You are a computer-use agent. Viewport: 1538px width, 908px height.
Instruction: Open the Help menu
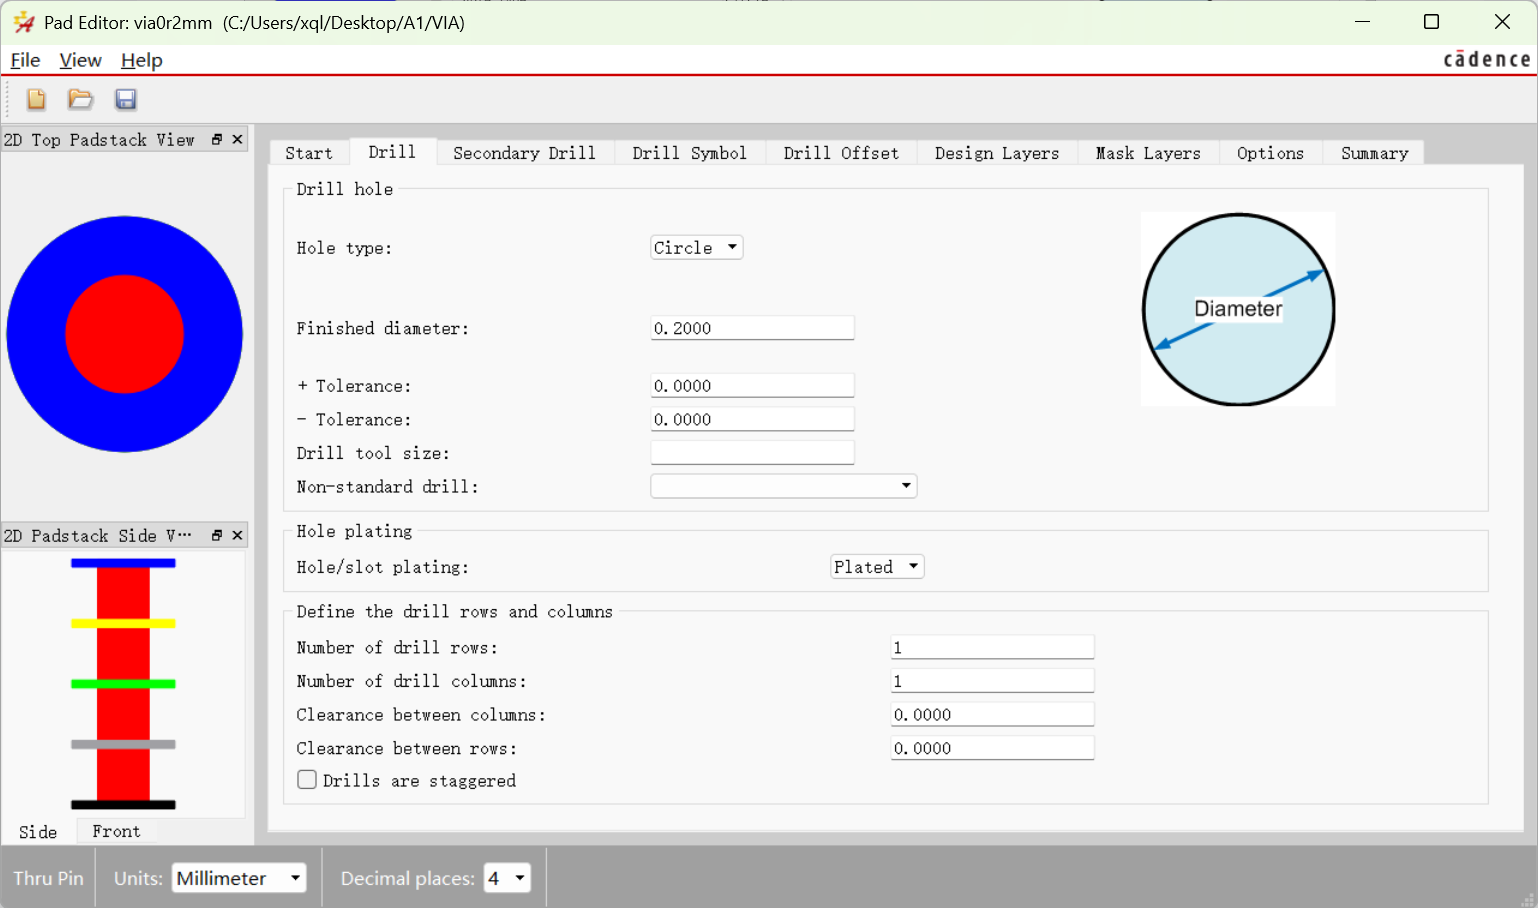[x=142, y=60]
